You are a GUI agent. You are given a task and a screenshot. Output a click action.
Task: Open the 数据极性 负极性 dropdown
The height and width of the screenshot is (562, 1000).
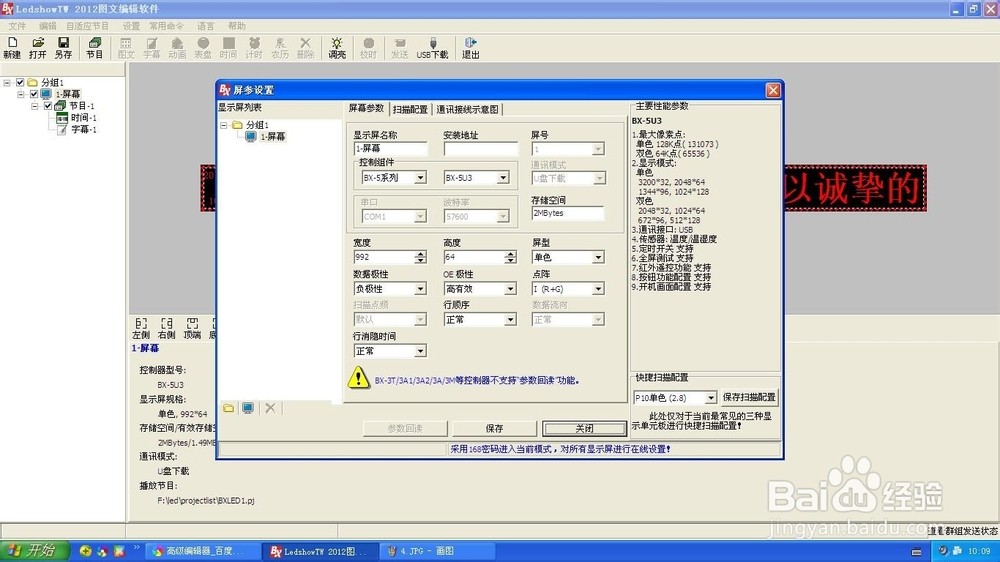click(x=420, y=289)
